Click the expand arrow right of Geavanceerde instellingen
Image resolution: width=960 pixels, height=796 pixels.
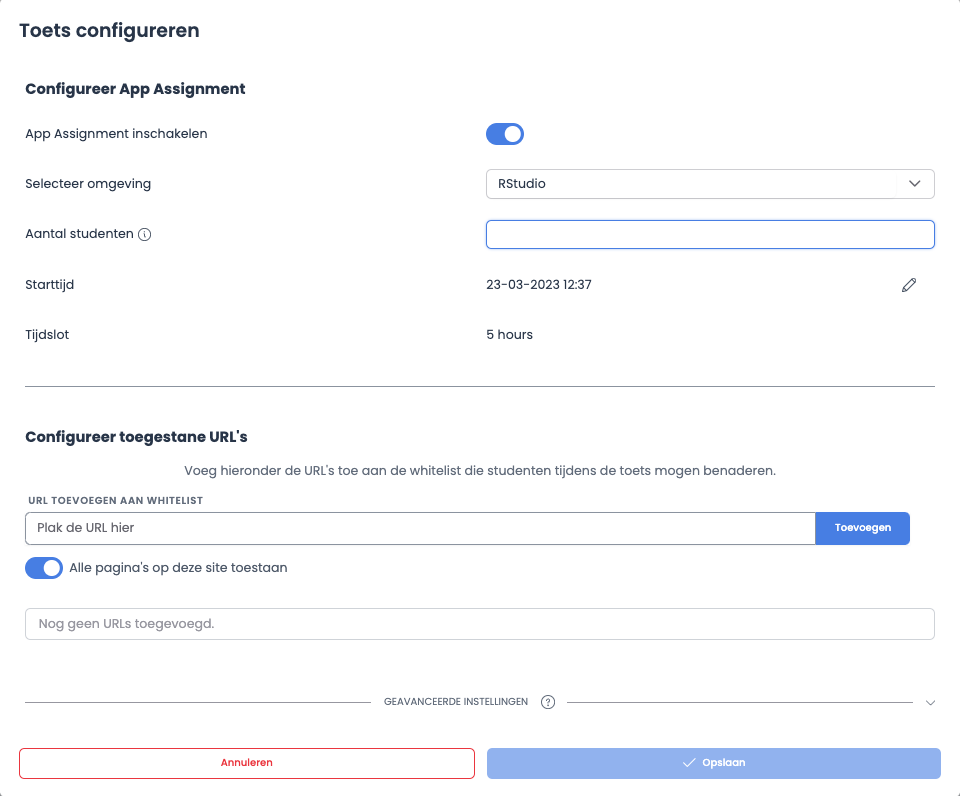point(931,702)
